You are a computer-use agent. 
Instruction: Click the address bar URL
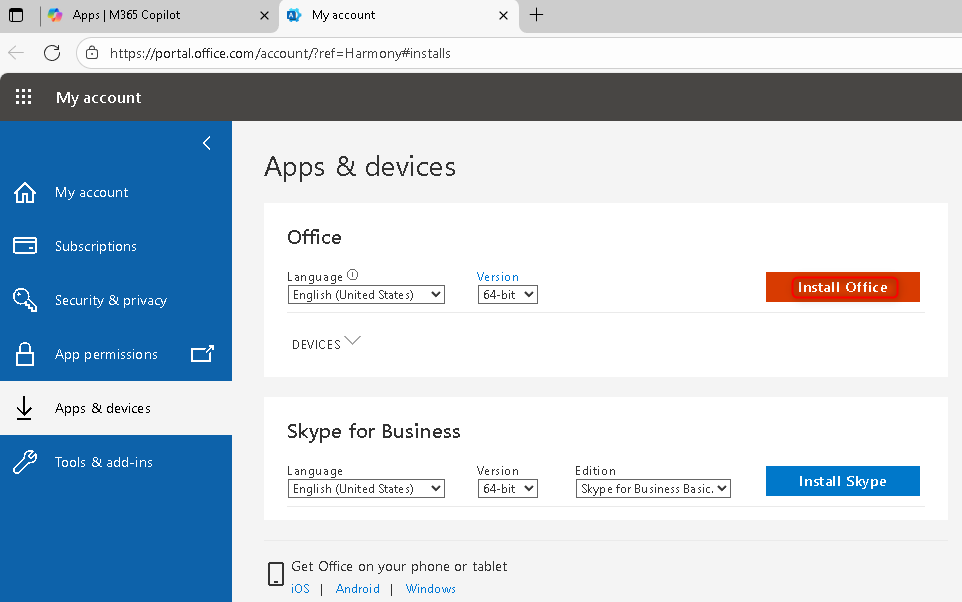(280, 53)
